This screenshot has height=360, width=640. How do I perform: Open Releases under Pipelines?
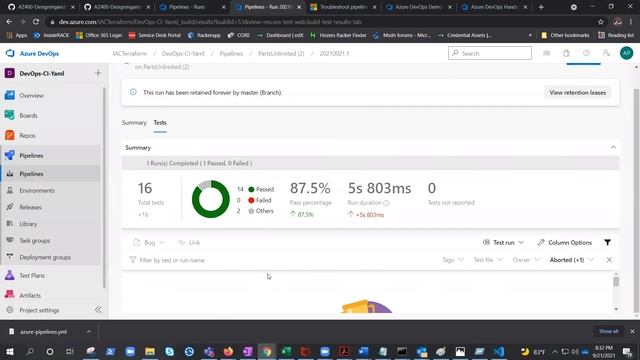tap(30, 207)
